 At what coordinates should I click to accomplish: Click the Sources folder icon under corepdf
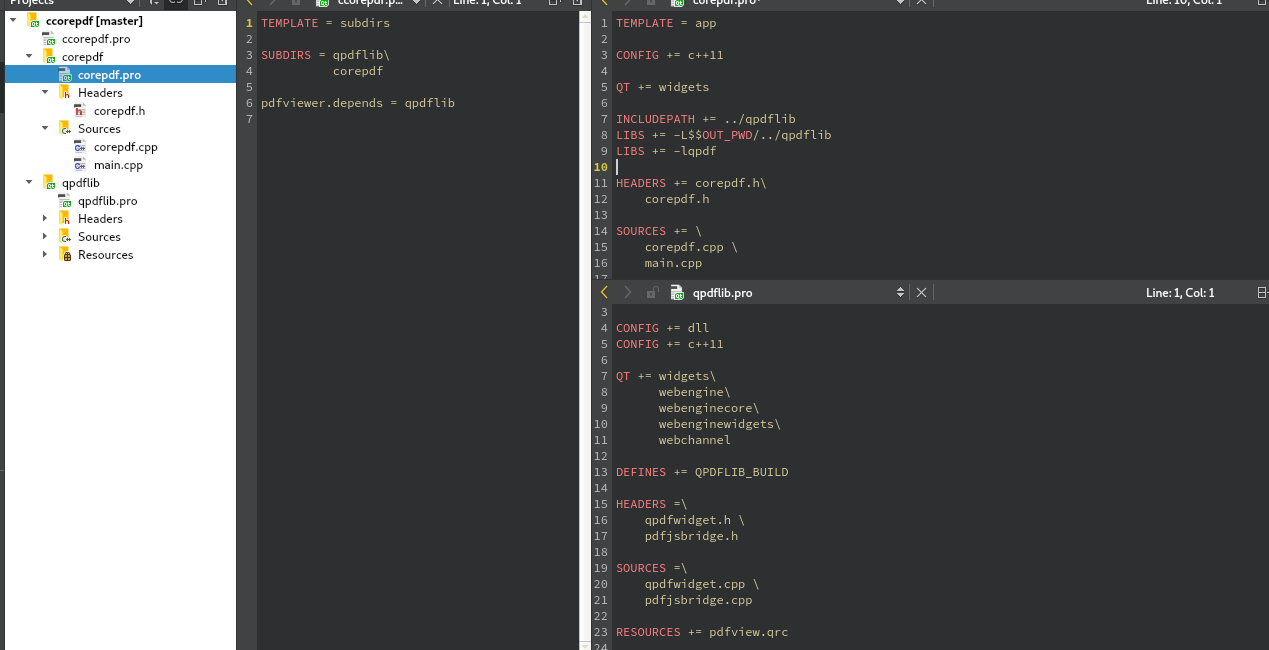tap(65, 129)
